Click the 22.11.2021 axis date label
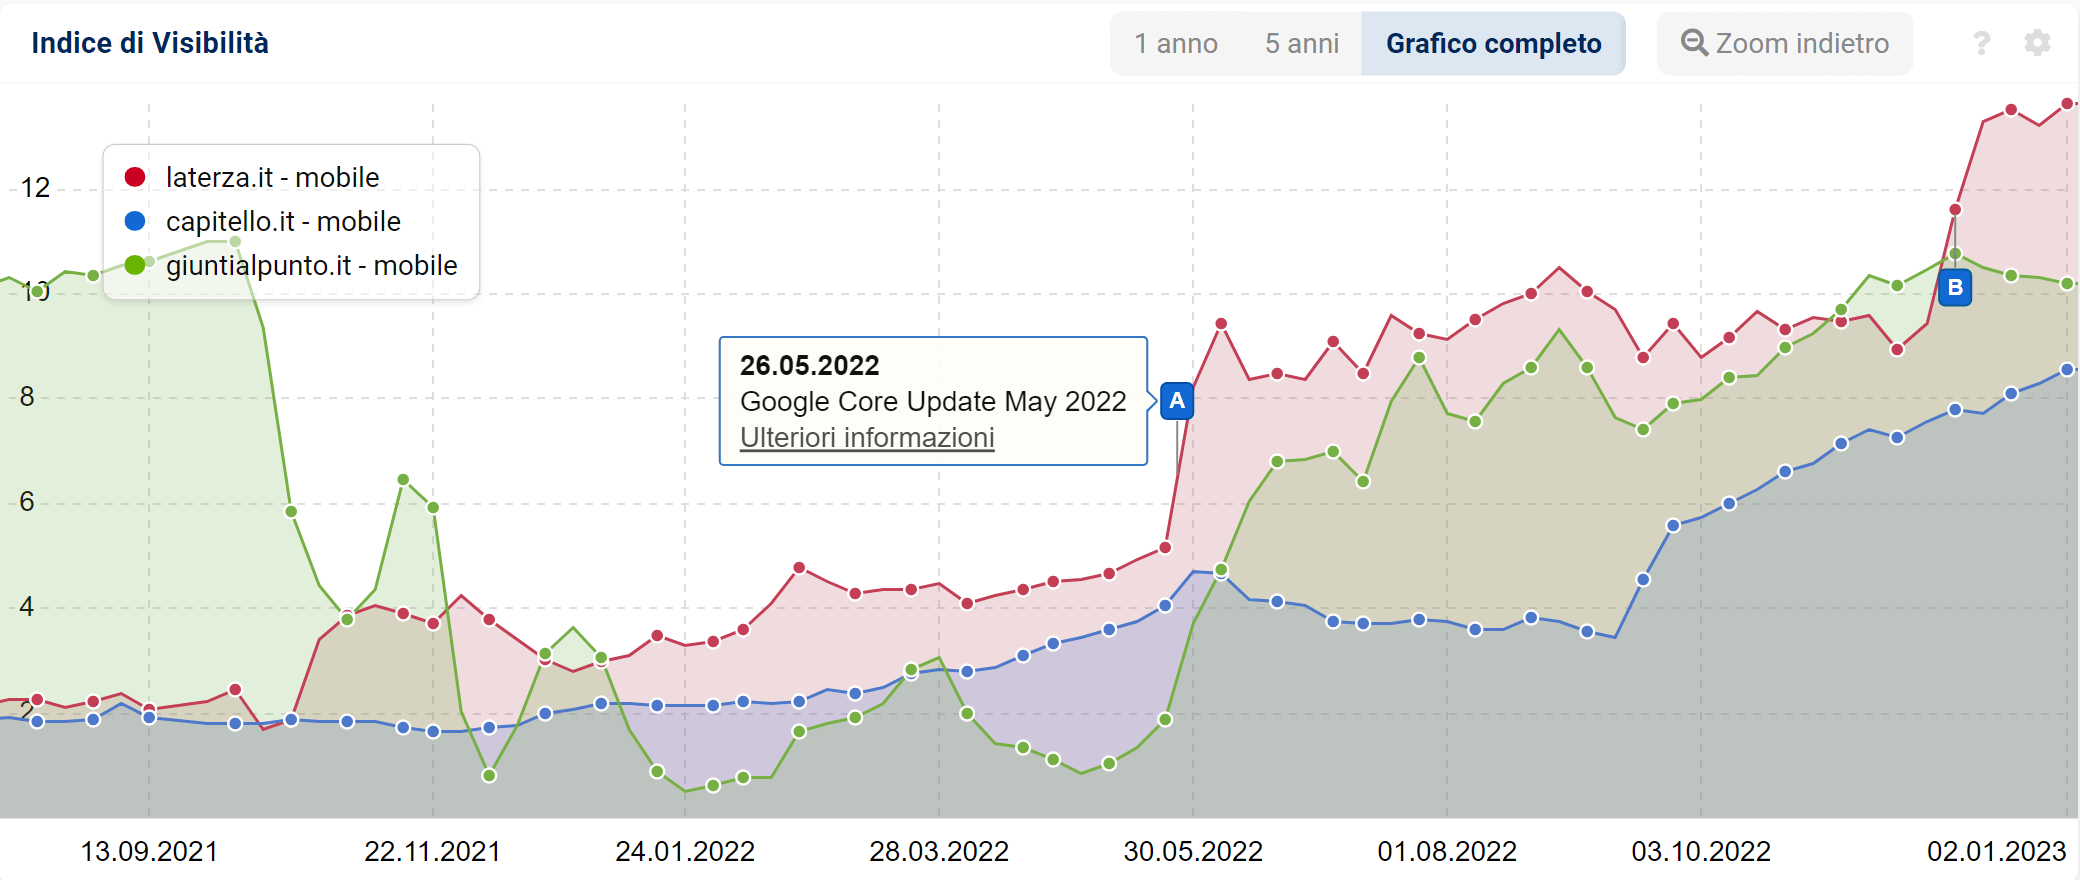This screenshot has width=2080, height=880. point(432,852)
